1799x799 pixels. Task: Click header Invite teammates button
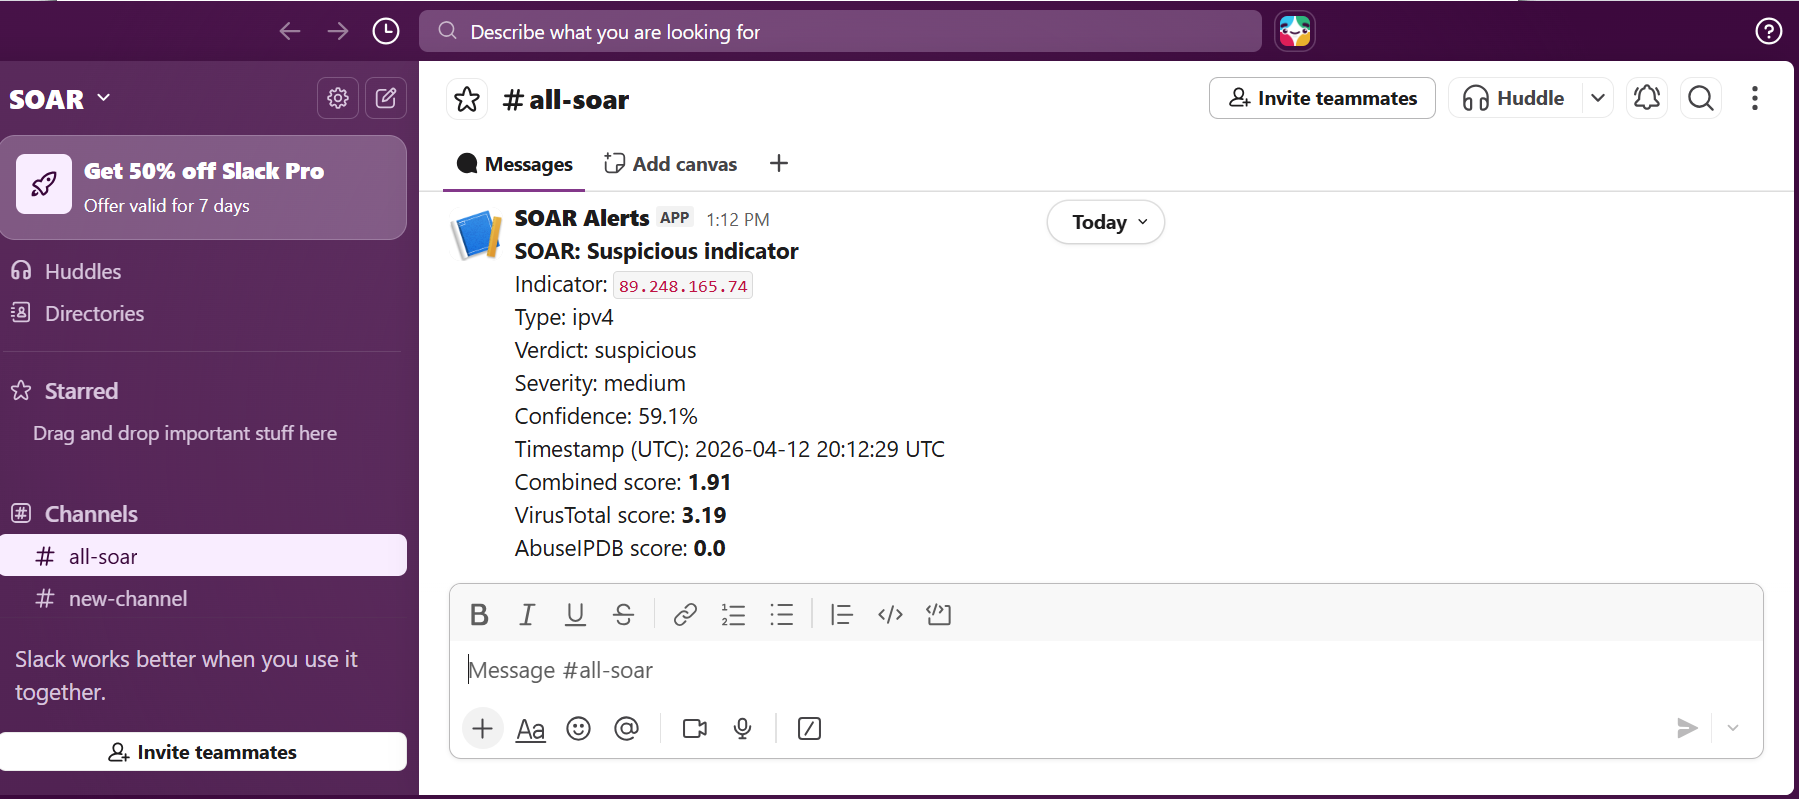point(1322,98)
